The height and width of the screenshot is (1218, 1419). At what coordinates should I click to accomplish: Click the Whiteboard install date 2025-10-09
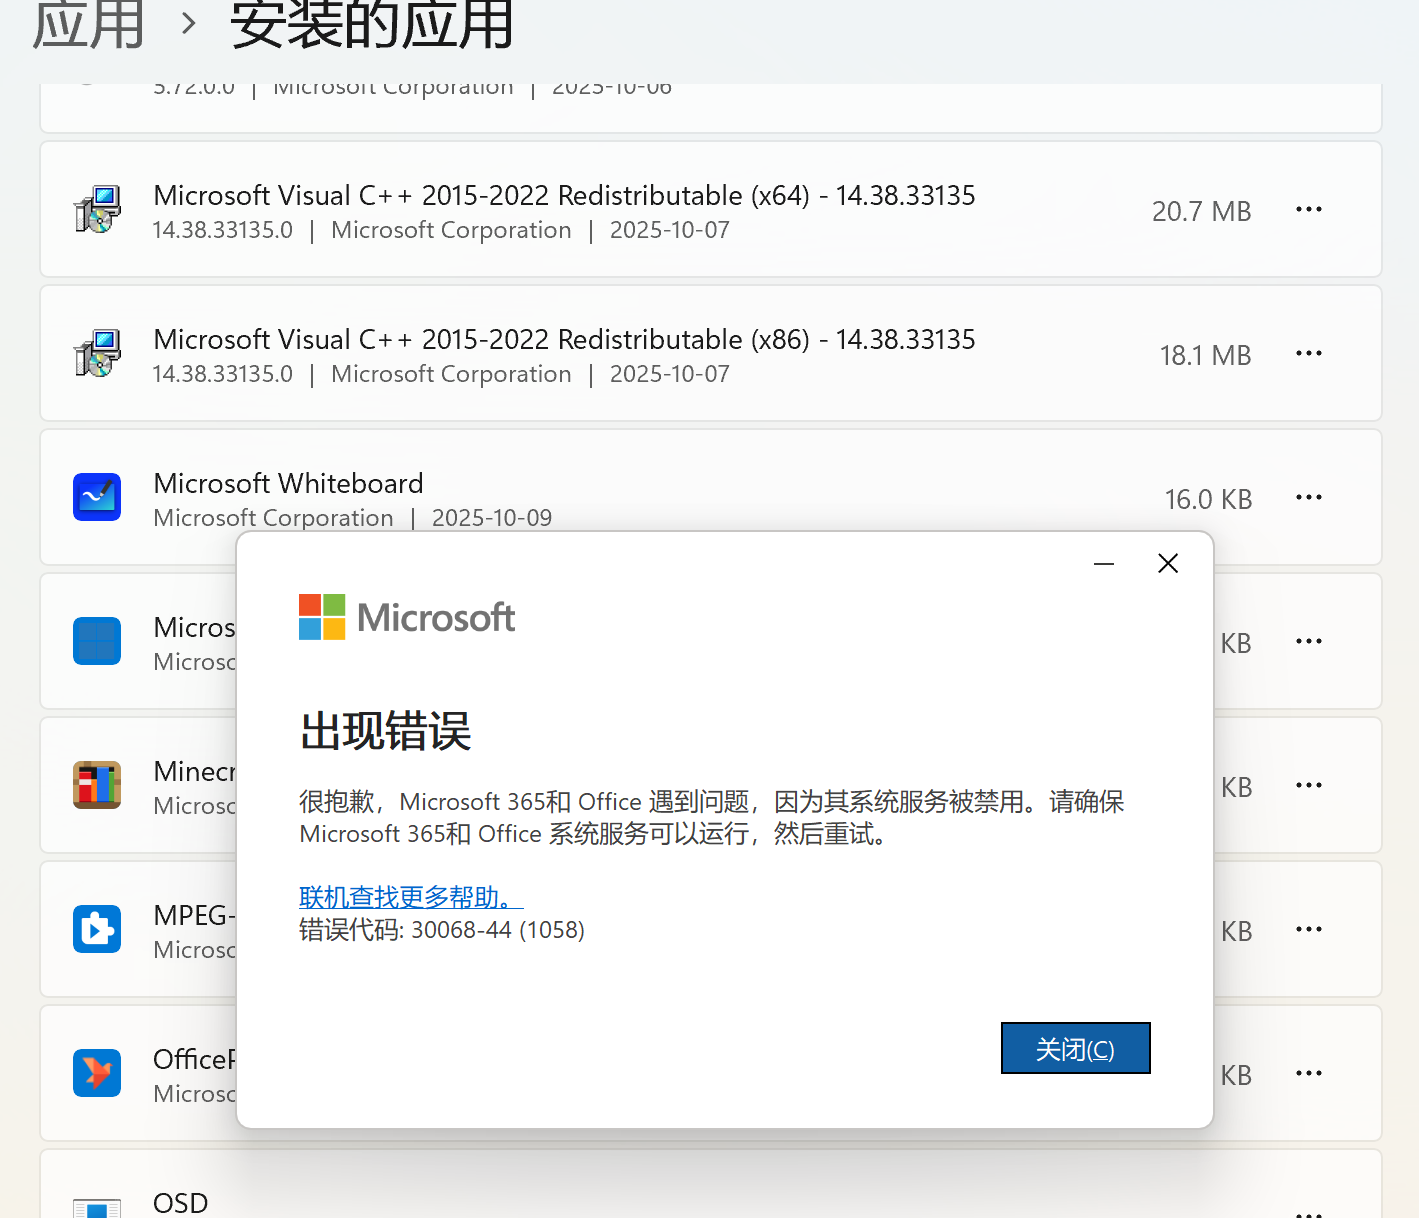[492, 518]
